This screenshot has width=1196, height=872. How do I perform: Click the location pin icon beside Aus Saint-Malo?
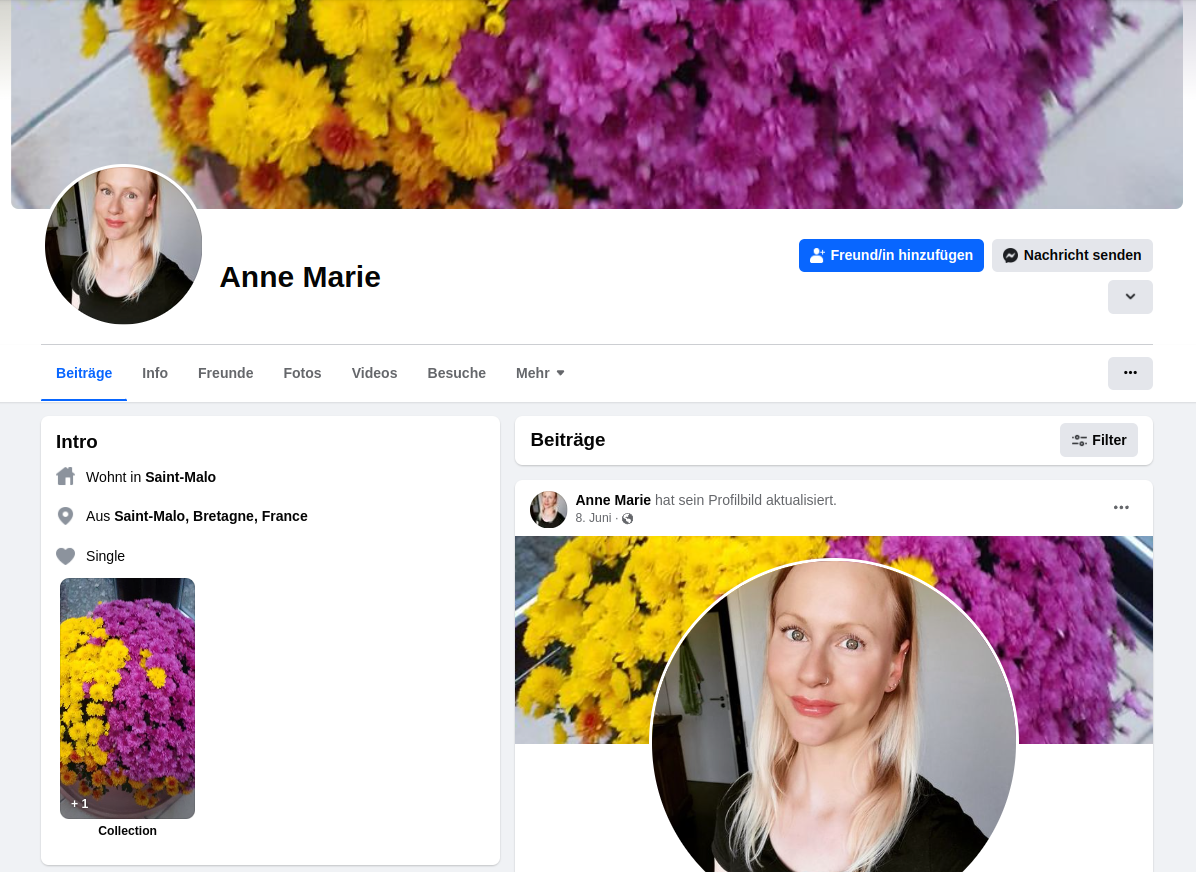(x=66, y=516)
